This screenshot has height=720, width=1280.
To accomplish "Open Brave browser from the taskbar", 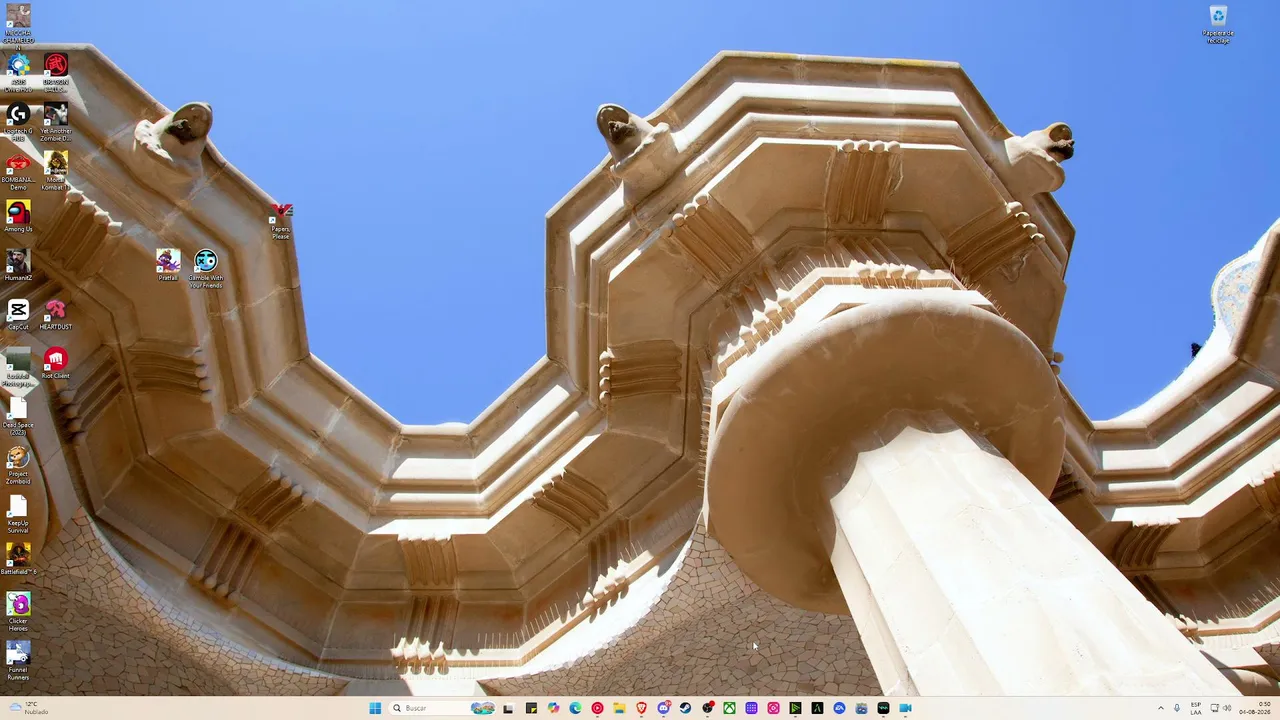I will click(x=641, y=708).
